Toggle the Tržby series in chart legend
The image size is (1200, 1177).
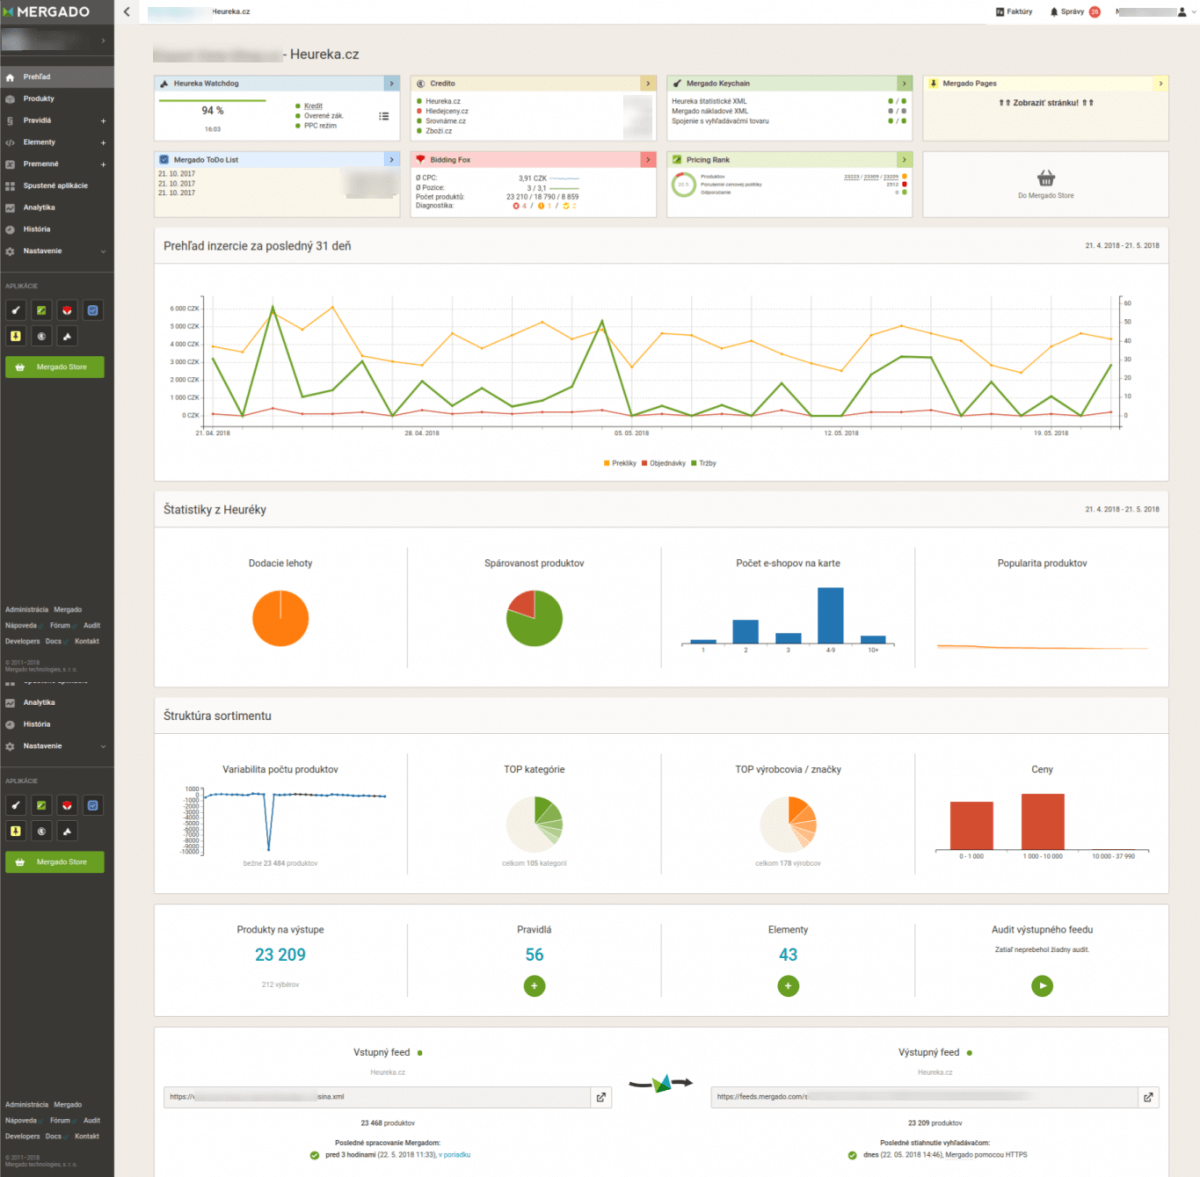pyautogui.click(x=703, y=463)
